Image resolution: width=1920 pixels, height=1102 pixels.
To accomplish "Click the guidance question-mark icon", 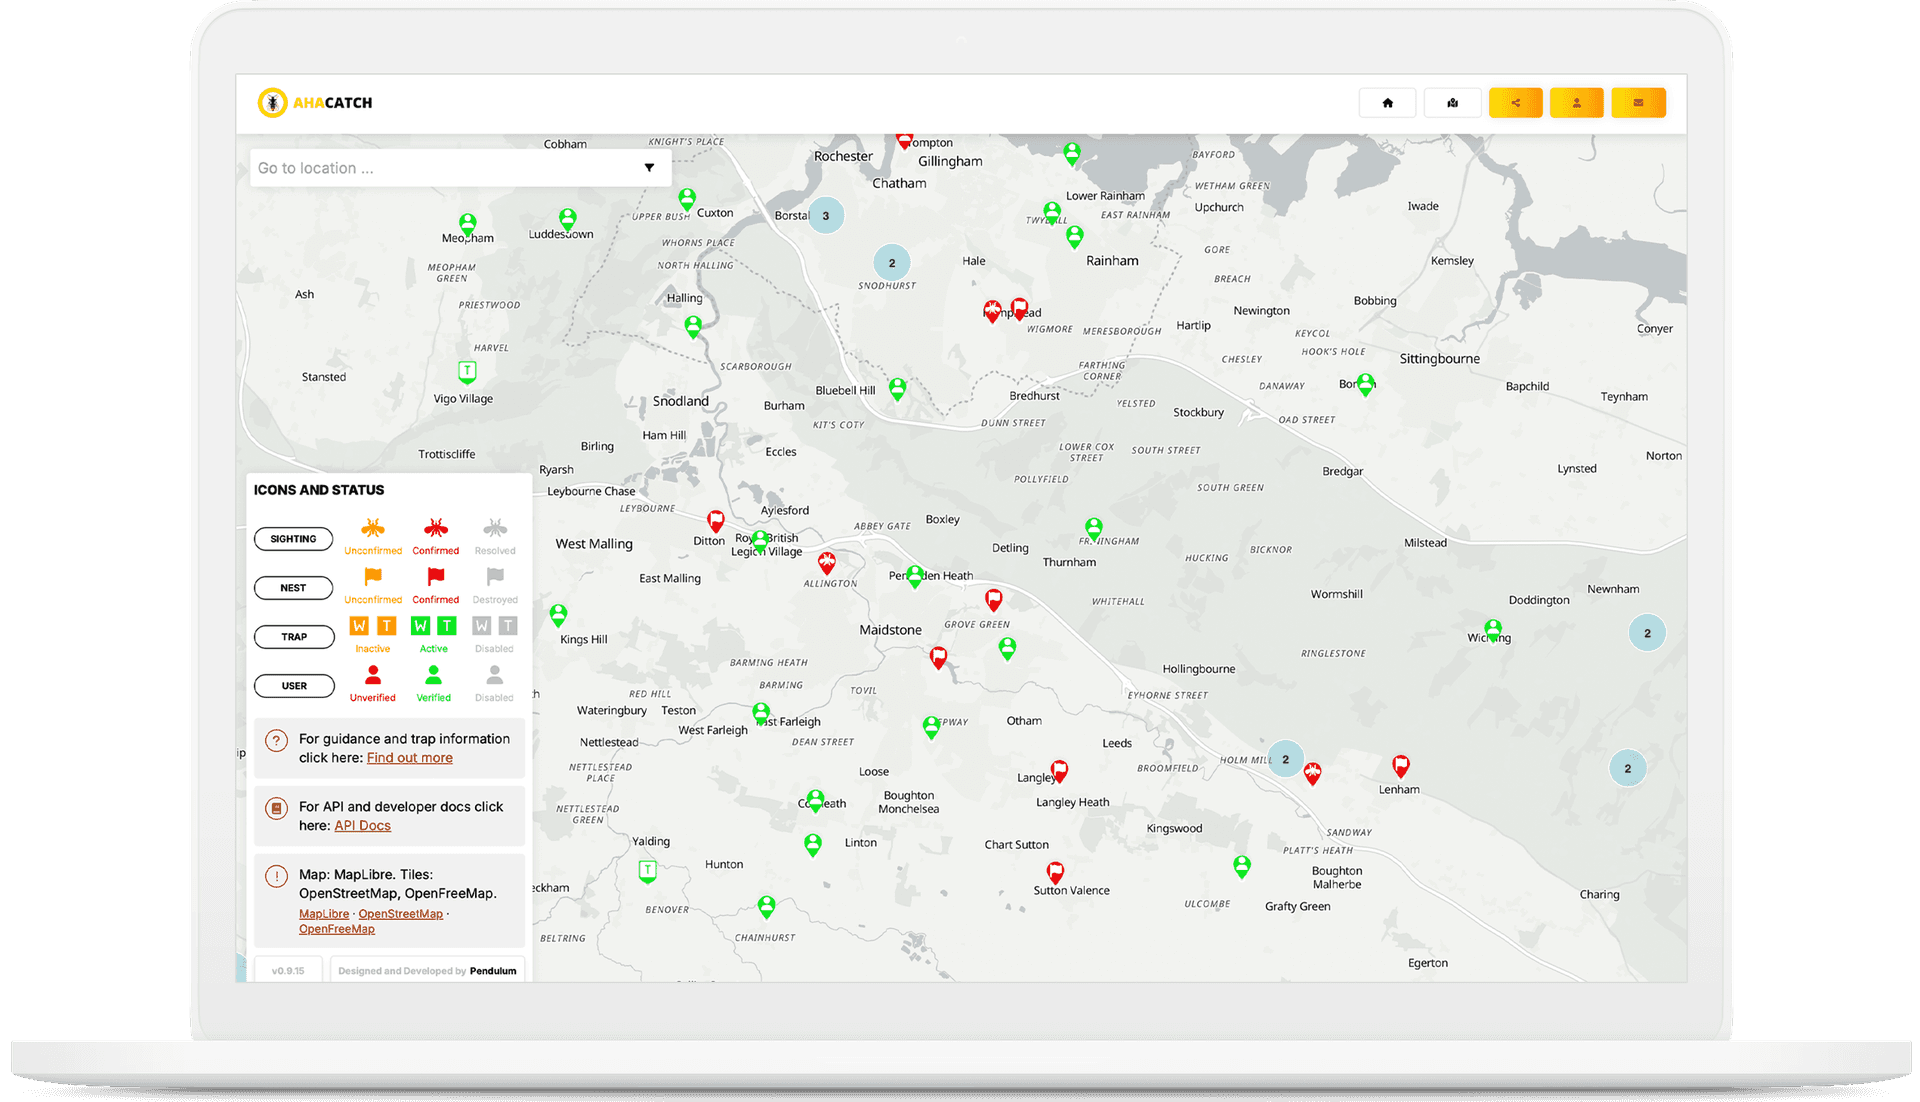I will point(275,740).
